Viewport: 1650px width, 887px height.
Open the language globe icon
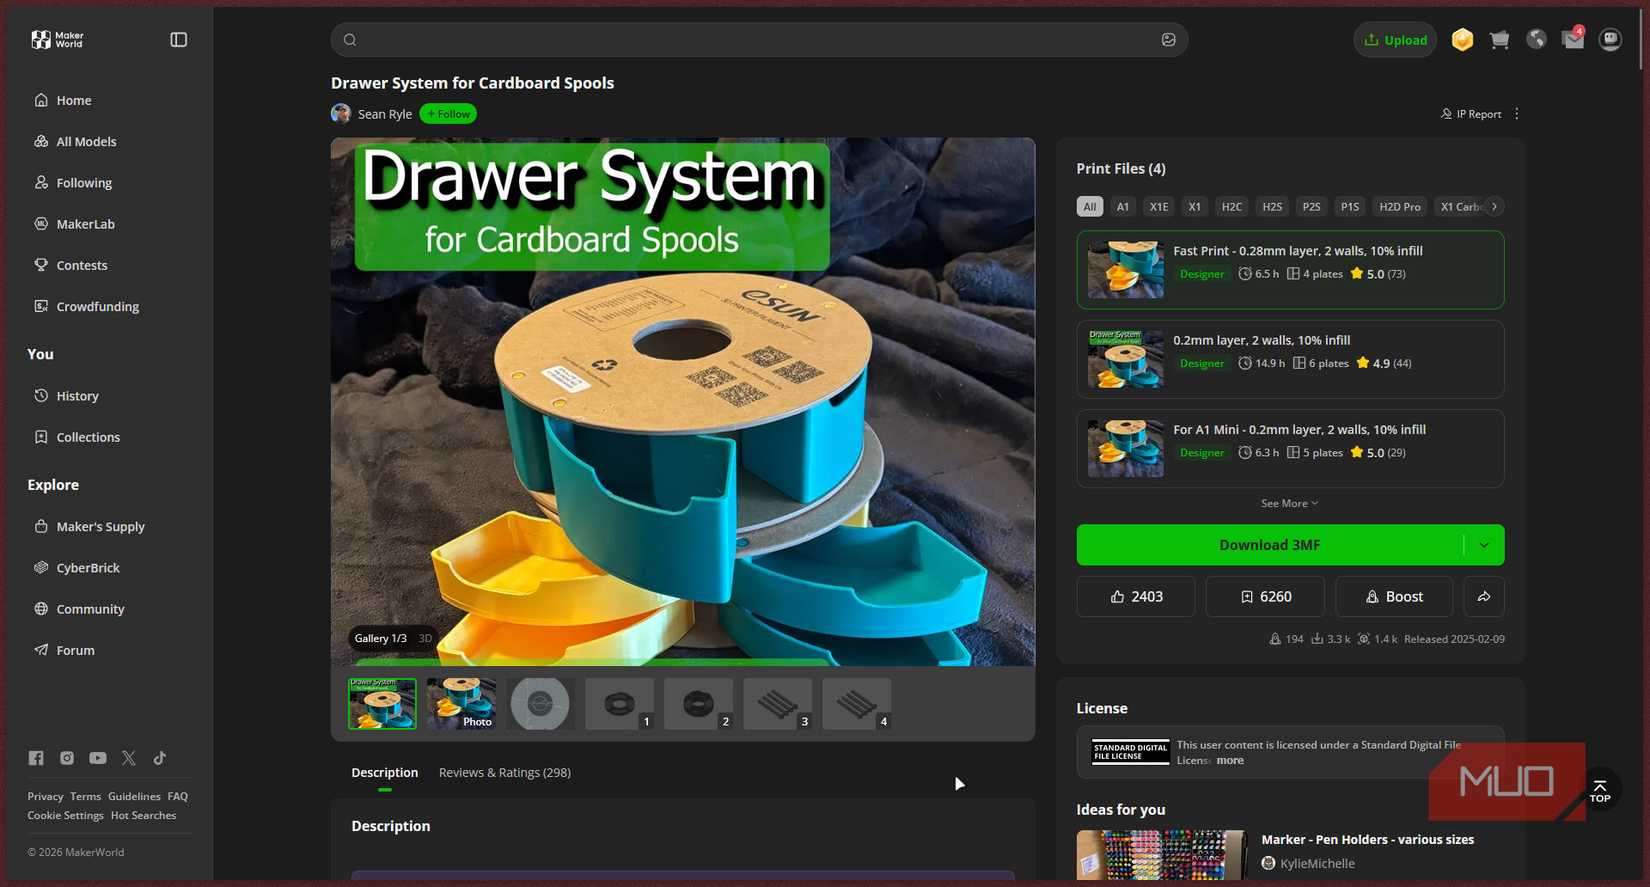(1536, 40)
